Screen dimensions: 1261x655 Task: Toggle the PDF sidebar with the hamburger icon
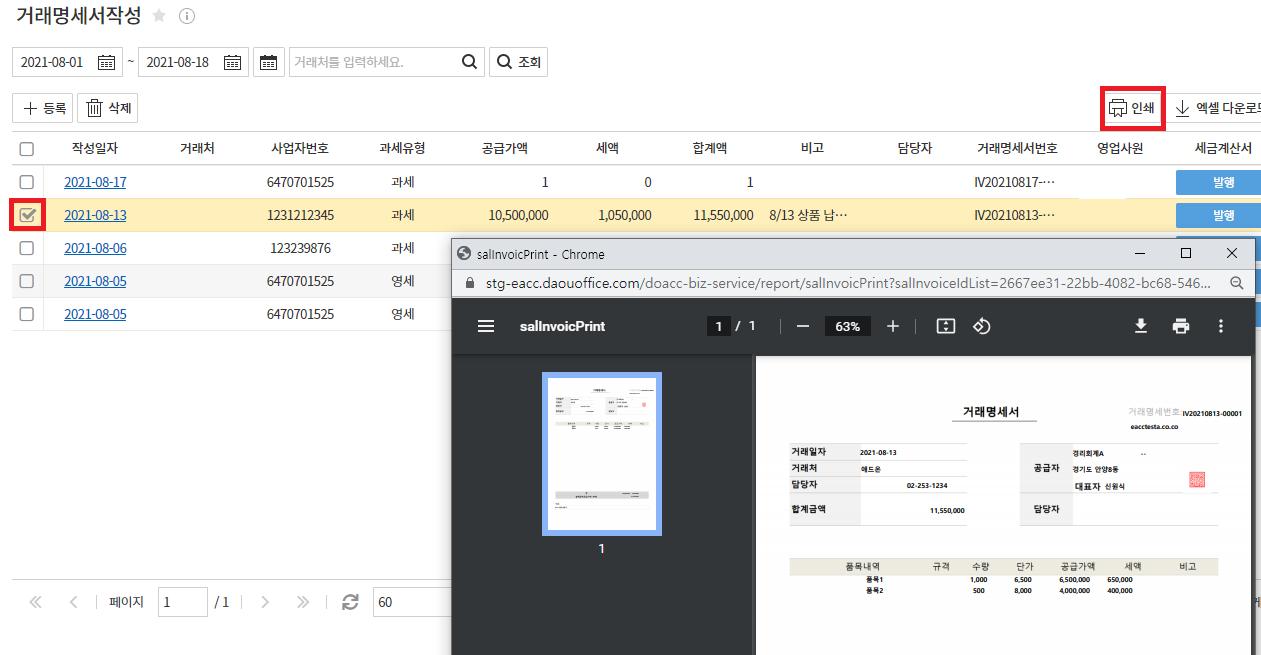pyautogui.click(x=486, y=326)
